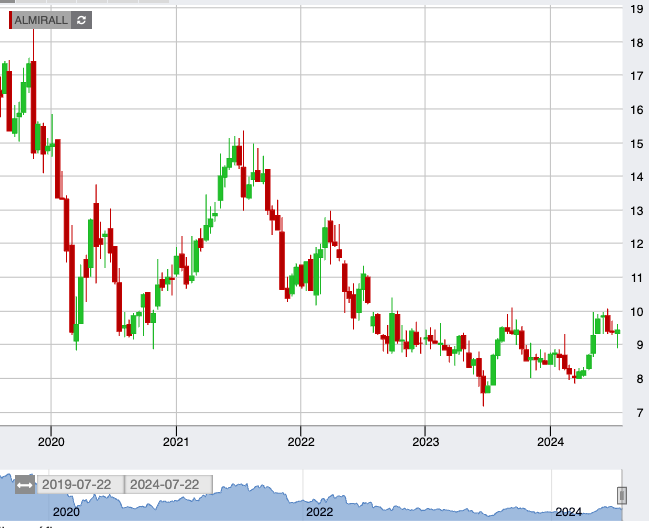Click the 2021 label on the x-axis

(x=176, y=442)
